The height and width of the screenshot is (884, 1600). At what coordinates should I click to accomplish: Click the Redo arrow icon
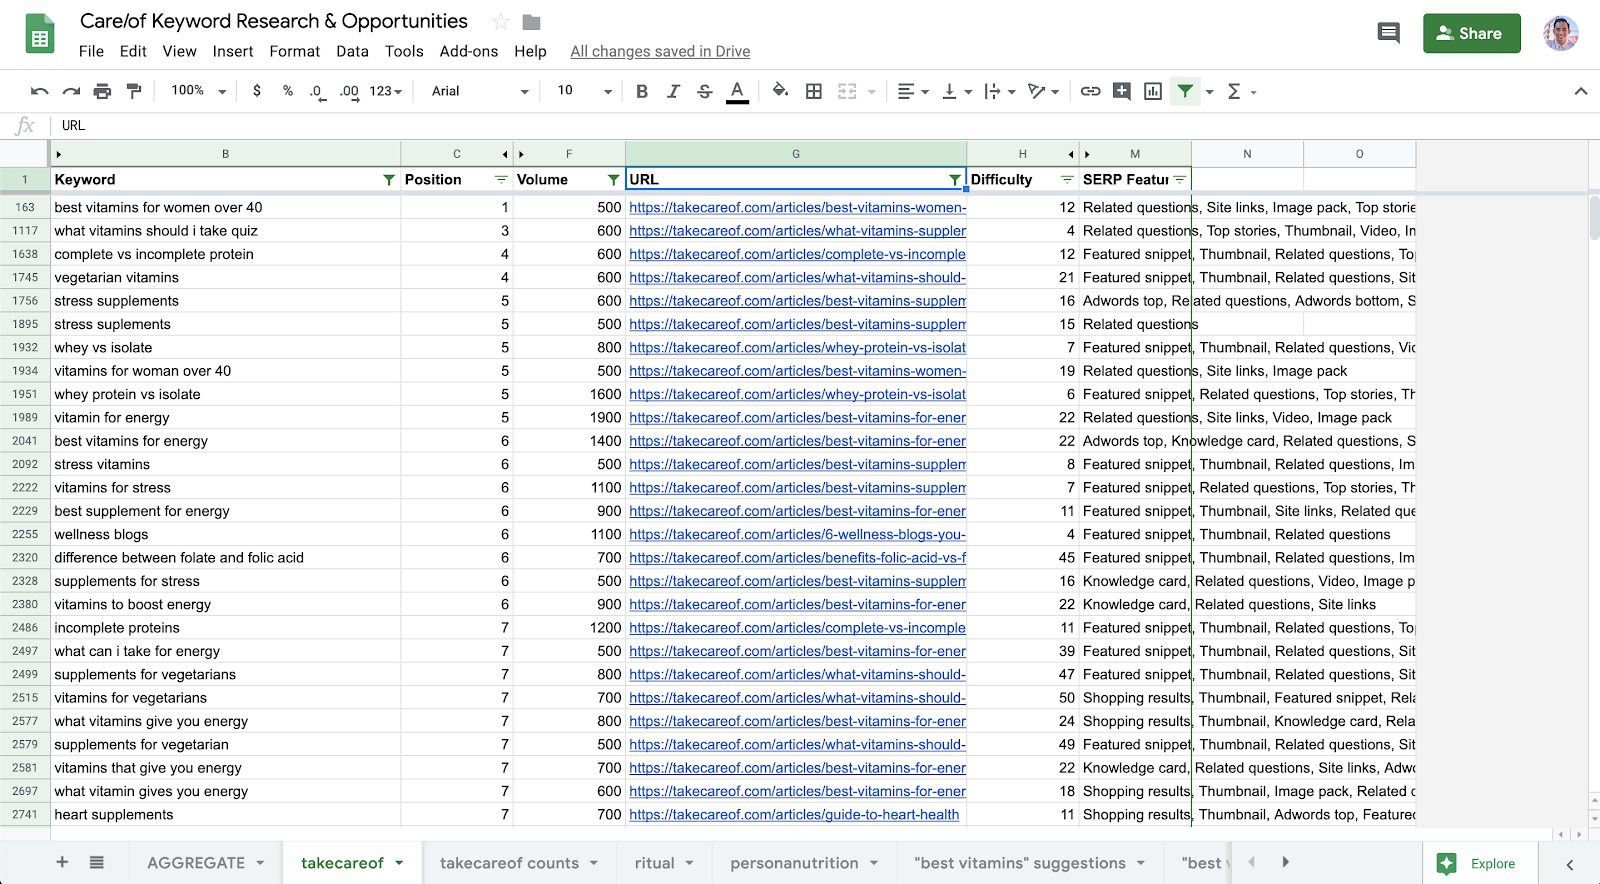[x=71, y=91]
